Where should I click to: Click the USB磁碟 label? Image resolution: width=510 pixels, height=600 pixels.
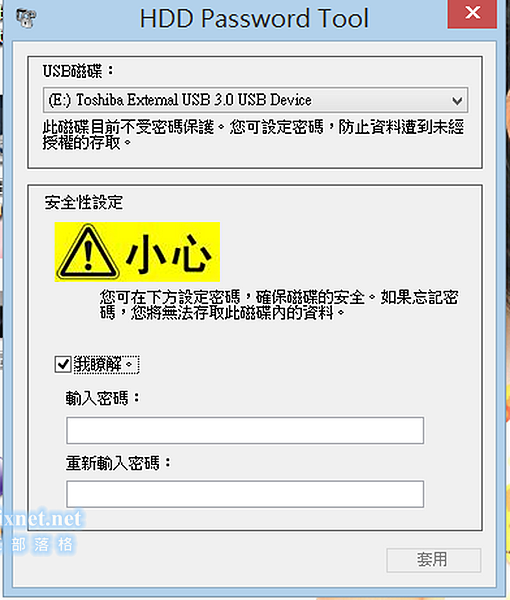point(78,71)
